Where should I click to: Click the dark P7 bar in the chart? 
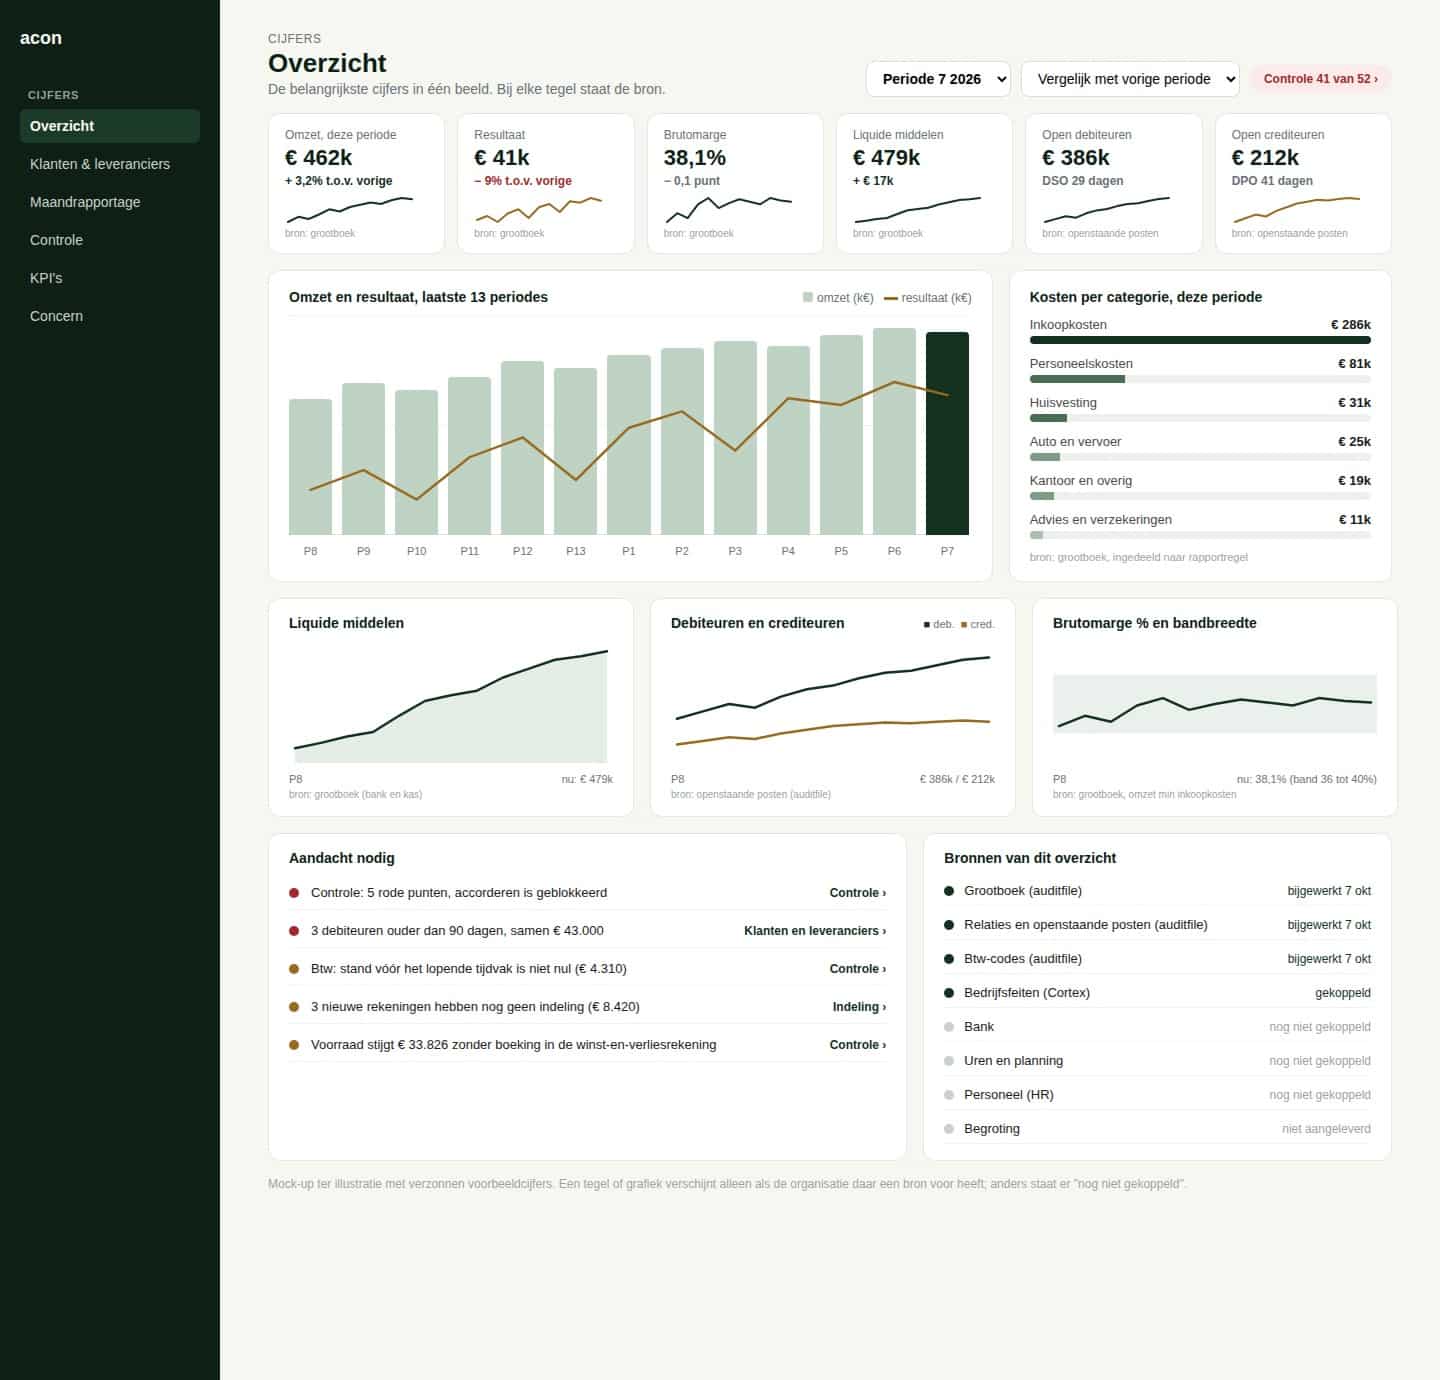pyautogui.click(x=947, y=433)
